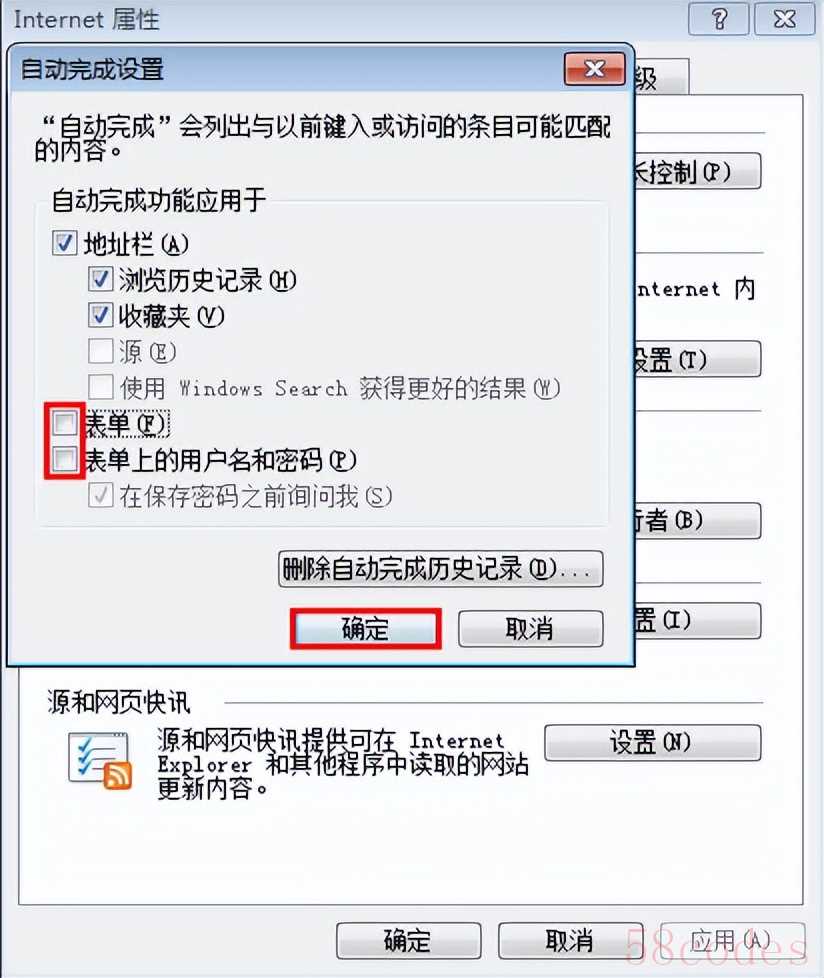Click 确定 at the bottom of Internet 属性
Screen dimensions: 824x978
point(409,941)
